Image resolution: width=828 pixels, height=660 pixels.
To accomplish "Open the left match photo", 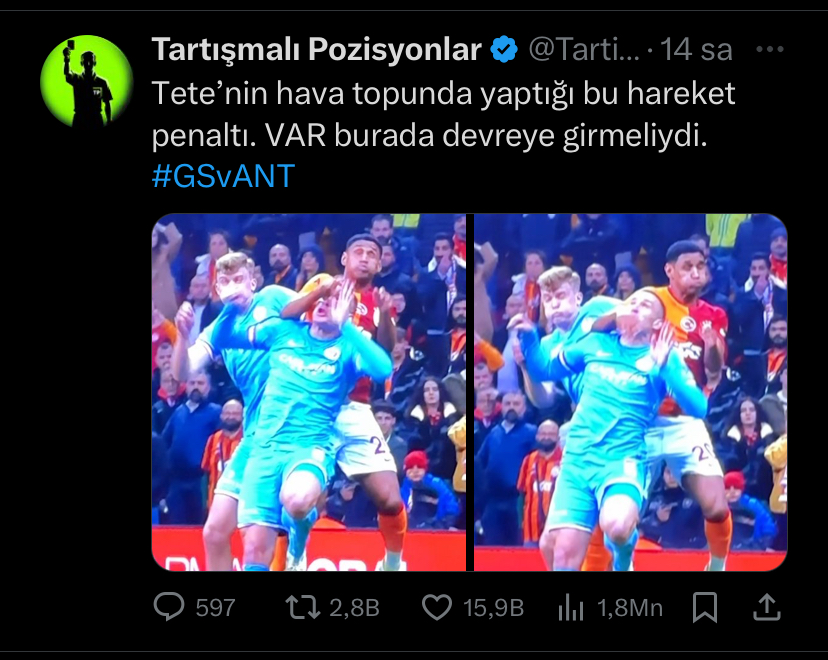I will pyautogui.click(x=309, y=392).
